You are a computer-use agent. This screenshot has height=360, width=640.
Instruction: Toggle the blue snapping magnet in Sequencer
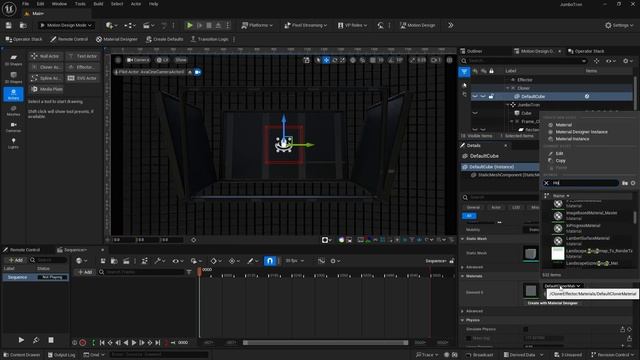[269, 261]
